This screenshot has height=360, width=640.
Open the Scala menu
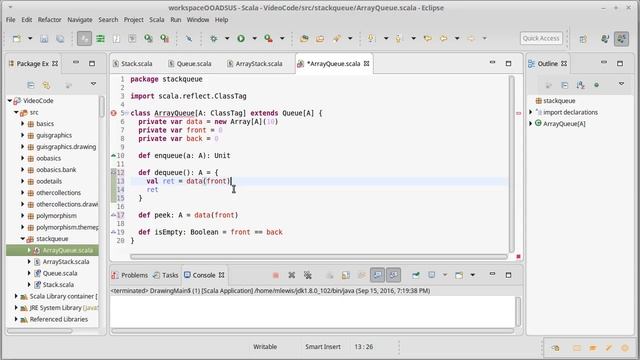coord(157,20)
